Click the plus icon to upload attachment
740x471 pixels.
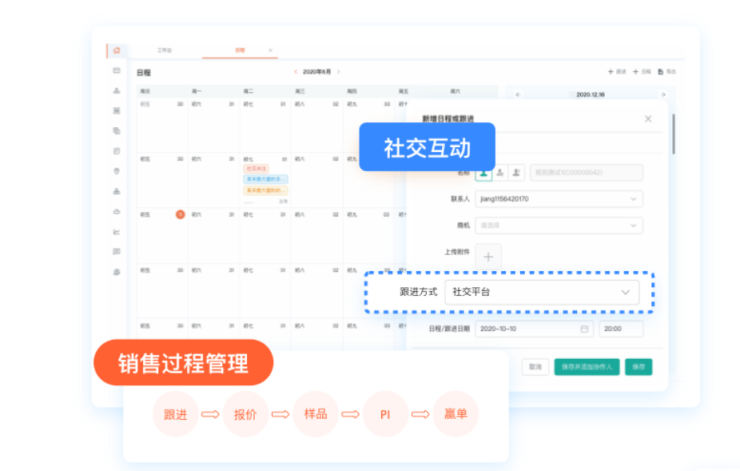(x=489, y=256)
